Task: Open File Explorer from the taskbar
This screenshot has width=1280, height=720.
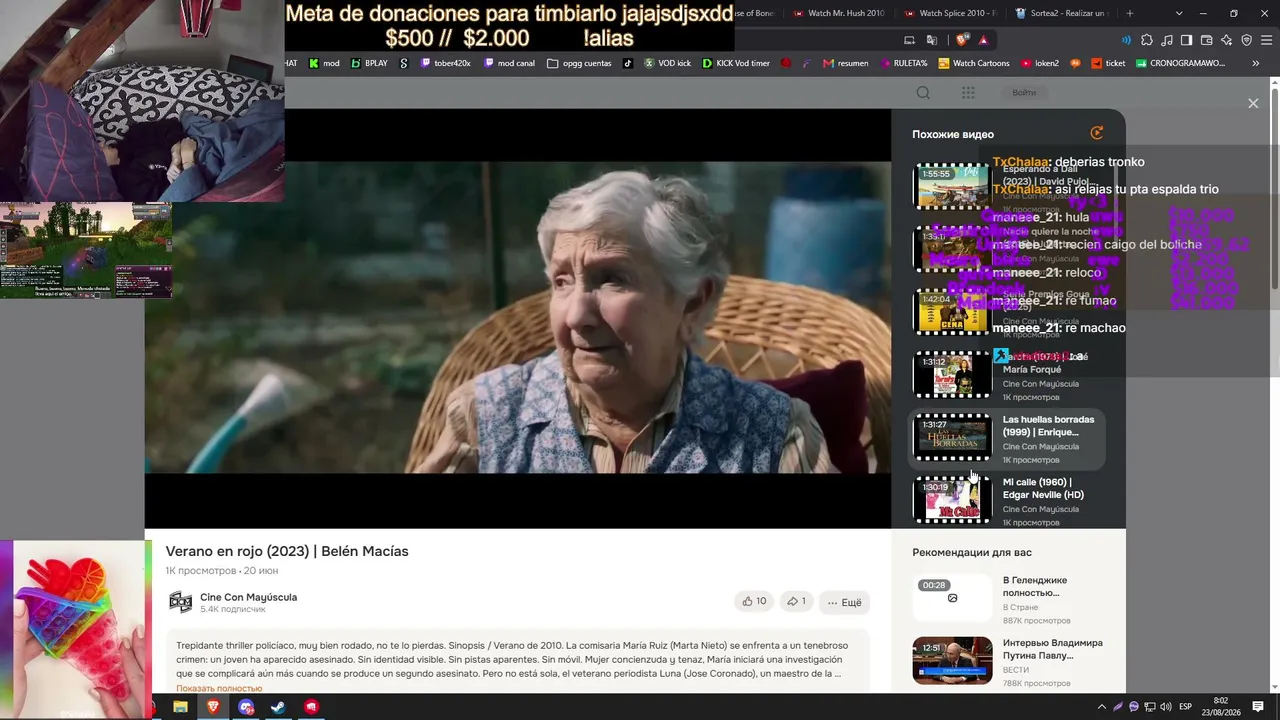Action: click(180, 707)
